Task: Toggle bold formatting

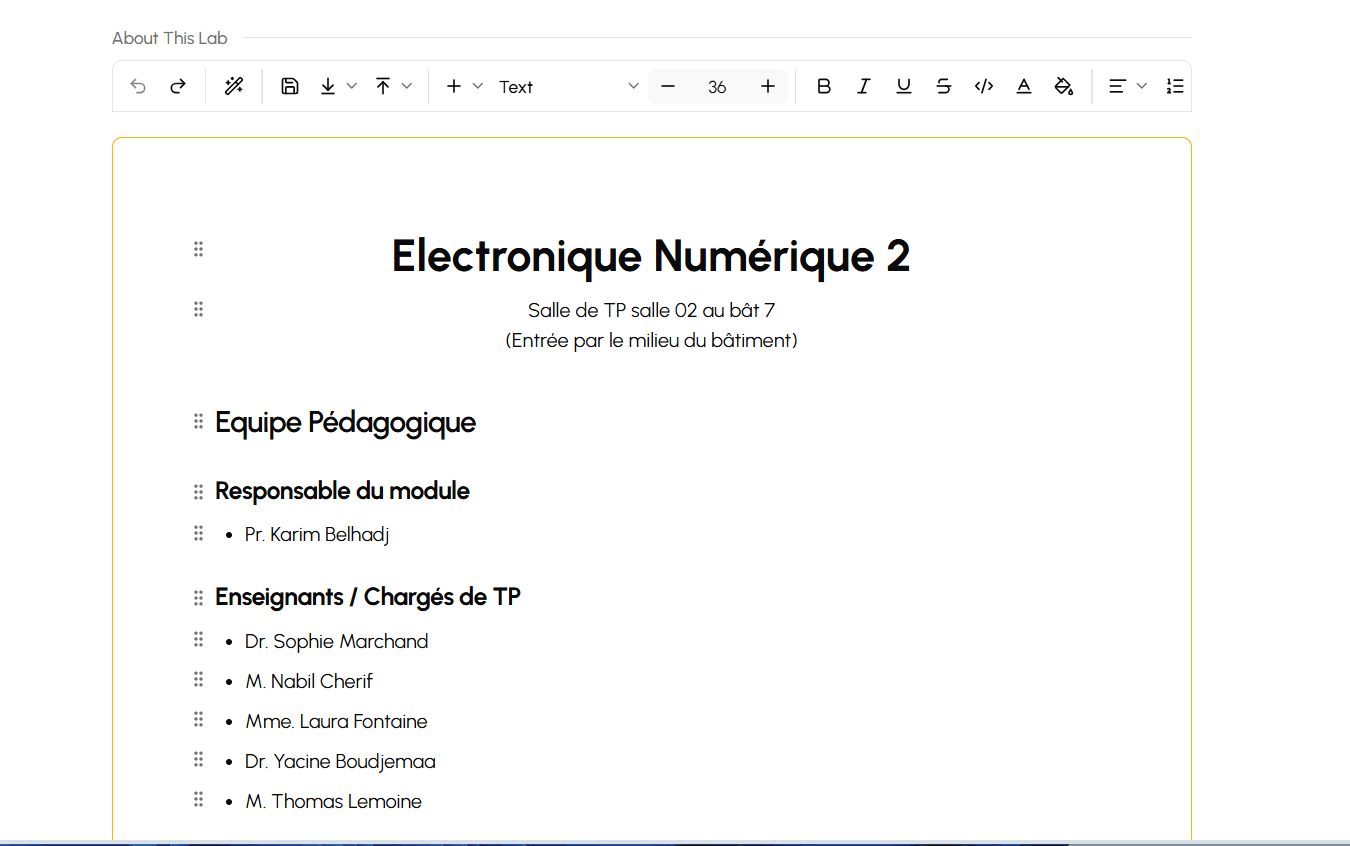Action: tap(824, 87)
